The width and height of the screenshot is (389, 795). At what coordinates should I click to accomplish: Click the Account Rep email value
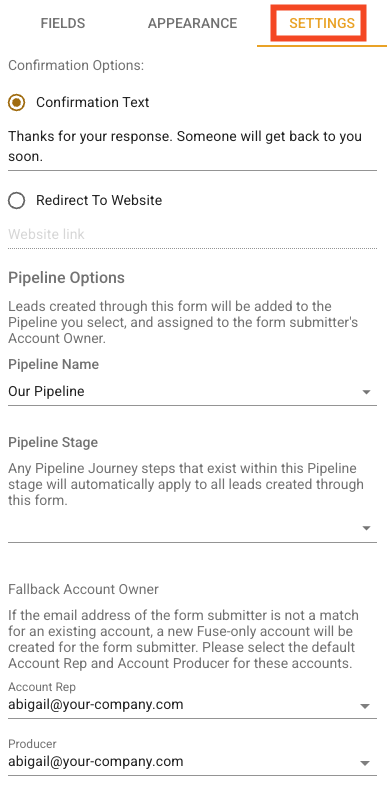click(x=96, y=705)
